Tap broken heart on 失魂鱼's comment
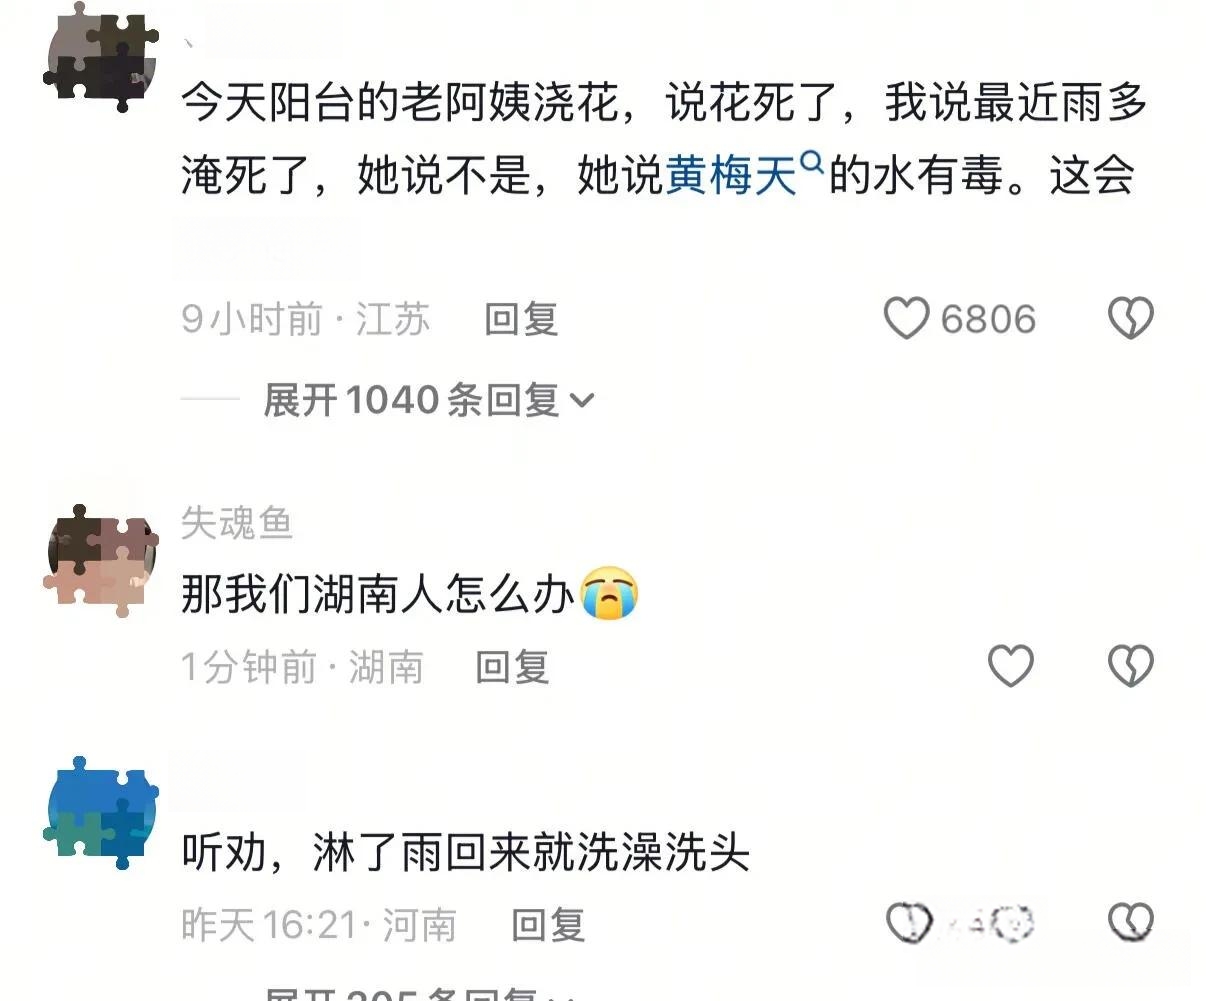 point(1131,666)
